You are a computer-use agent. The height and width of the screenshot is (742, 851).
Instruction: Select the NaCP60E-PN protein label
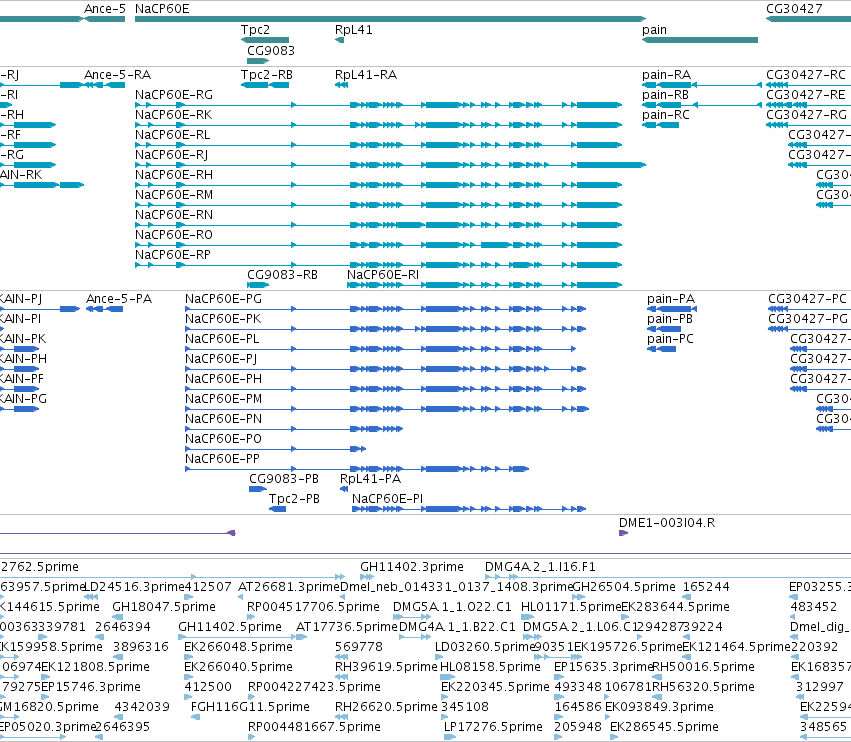point(224,419)
